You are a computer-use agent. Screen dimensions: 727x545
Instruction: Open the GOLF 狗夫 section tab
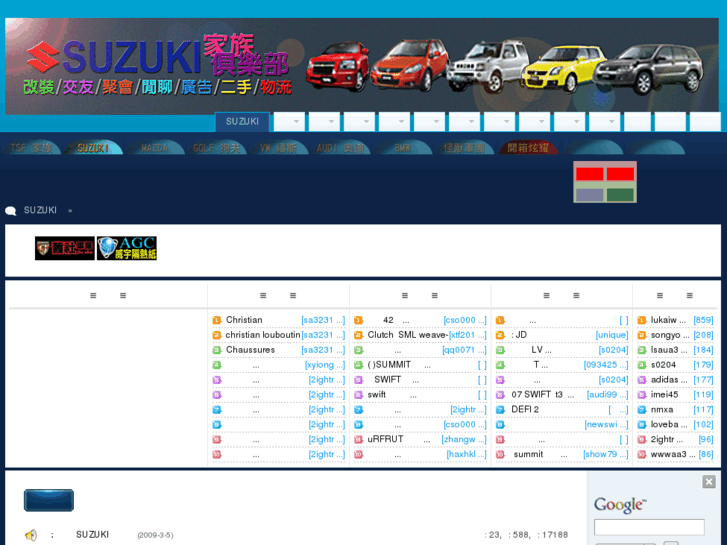[x=217, y=148]
